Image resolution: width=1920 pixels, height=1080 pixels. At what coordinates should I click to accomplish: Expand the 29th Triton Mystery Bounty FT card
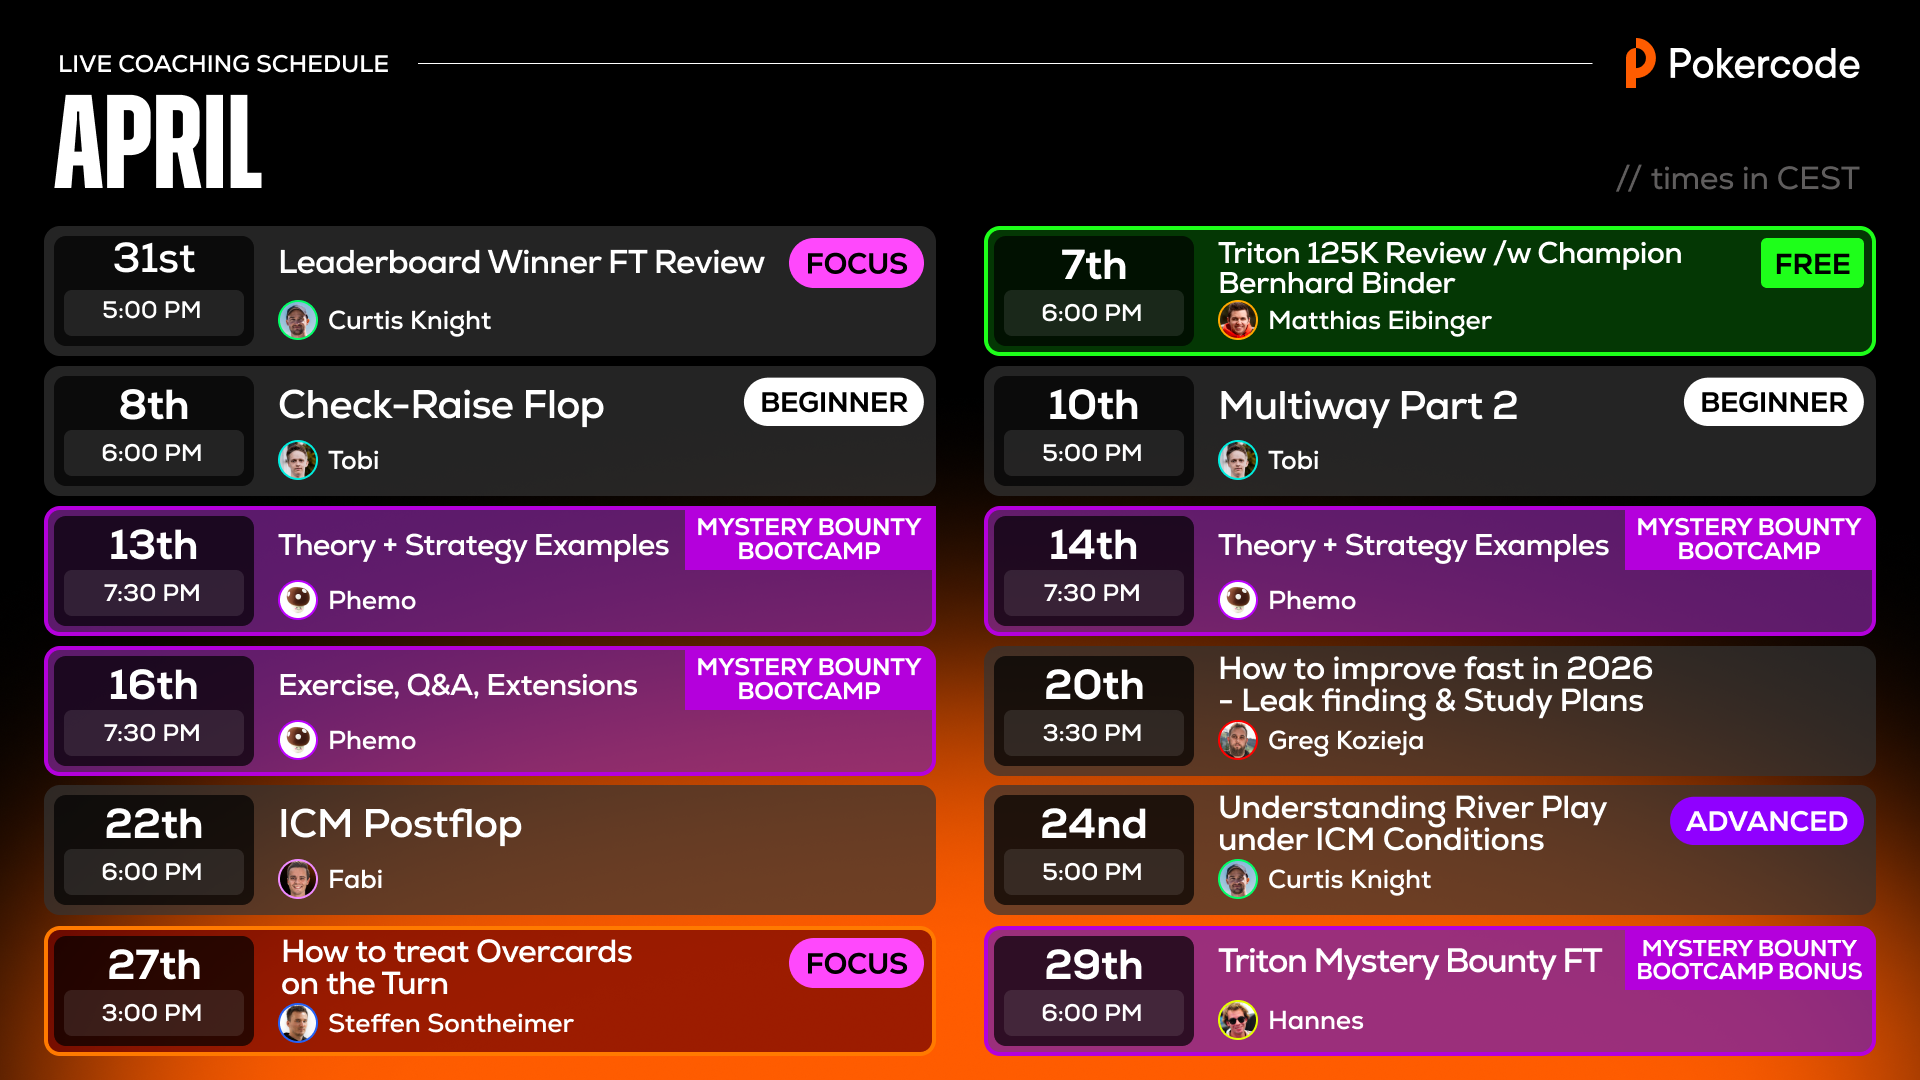pos(1430,991)
